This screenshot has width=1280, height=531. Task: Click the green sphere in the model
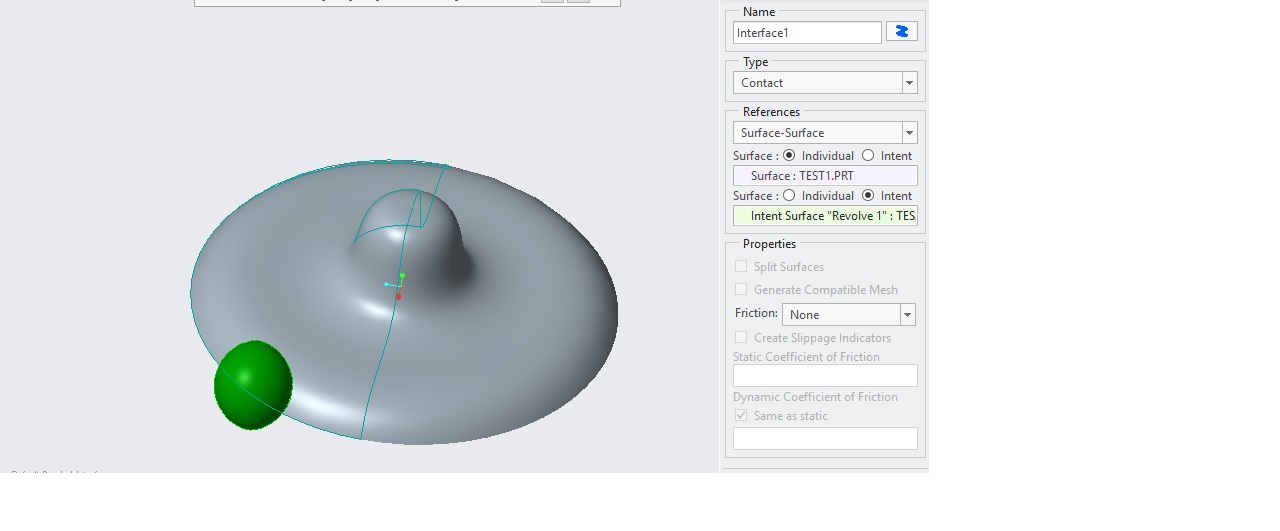pyautogui.click(x=253, y=385)
